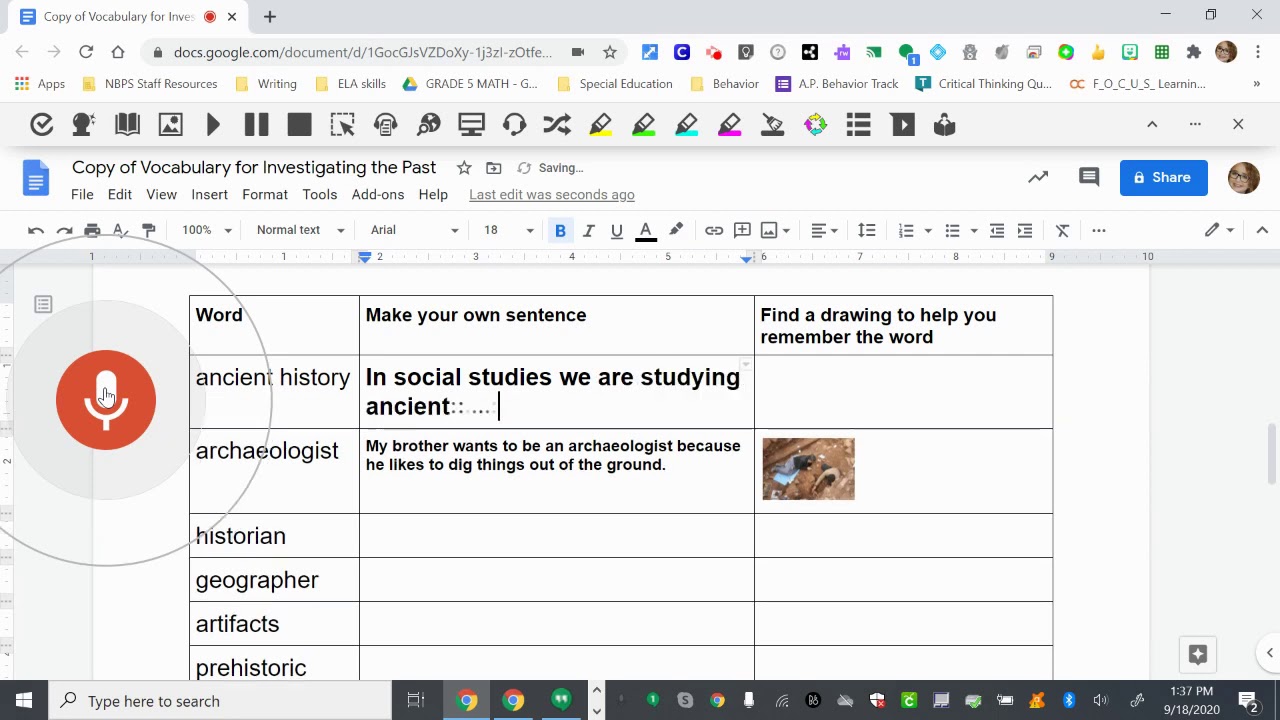Open the Insert menu

click(209, 194)
